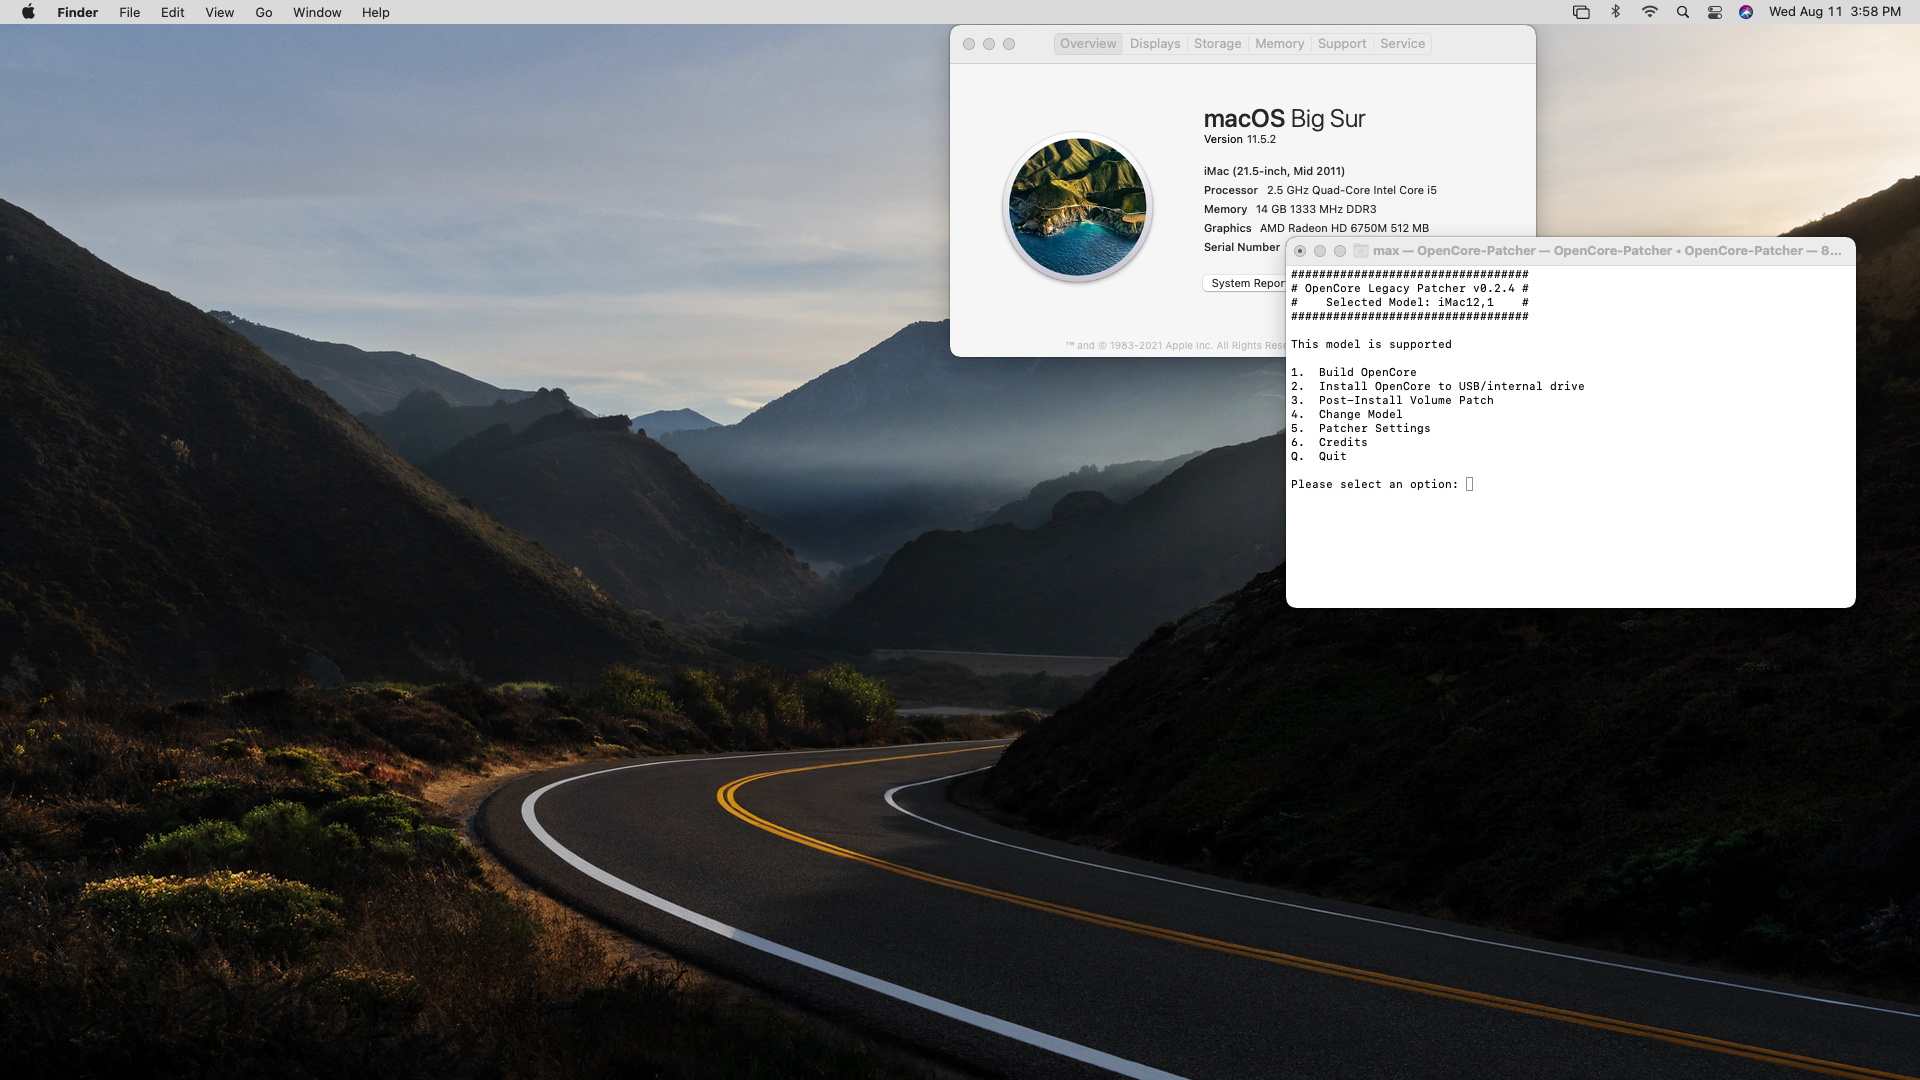Click 'Post-Install Volume Patch' line
The width and height of the screenshot is (1920, 1080).
1392,400
